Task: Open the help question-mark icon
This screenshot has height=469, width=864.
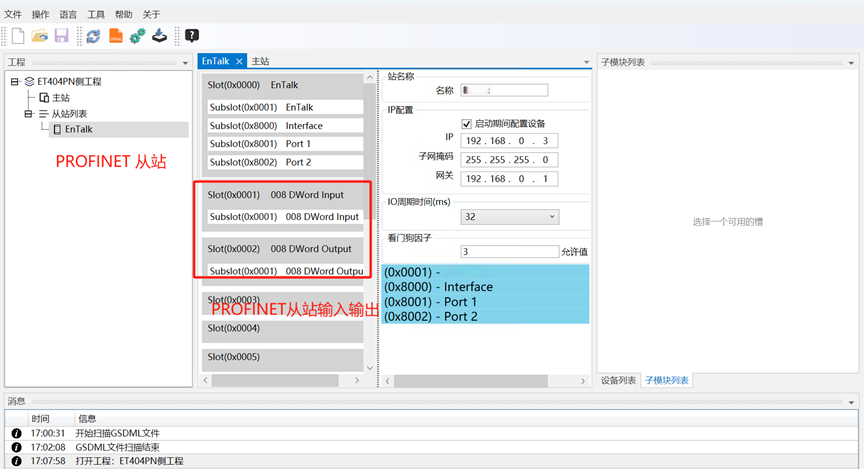Action: click(x=192, y=36)
